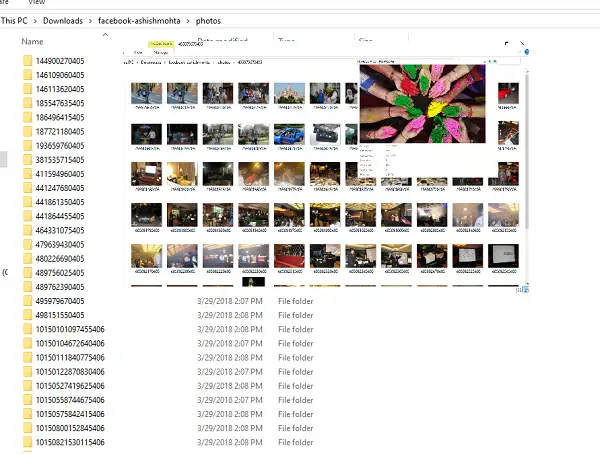Sort by the Name column header
The height and width of the screenshot is (454, 600).
pyautogui.click(x=32, y=41)
